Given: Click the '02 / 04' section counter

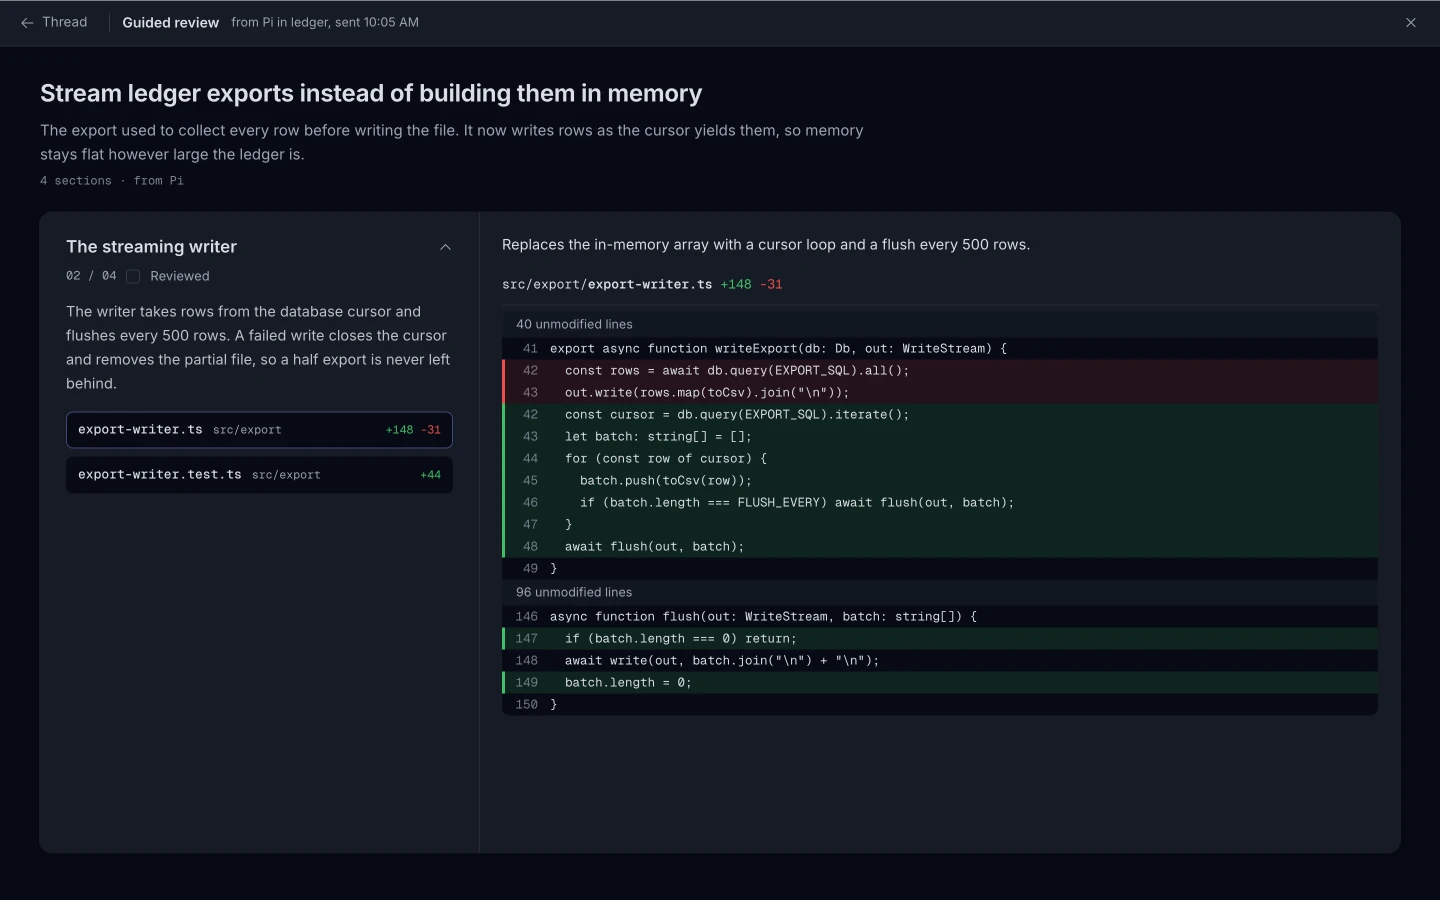Looking at the screenshot, I should (91, 276).
